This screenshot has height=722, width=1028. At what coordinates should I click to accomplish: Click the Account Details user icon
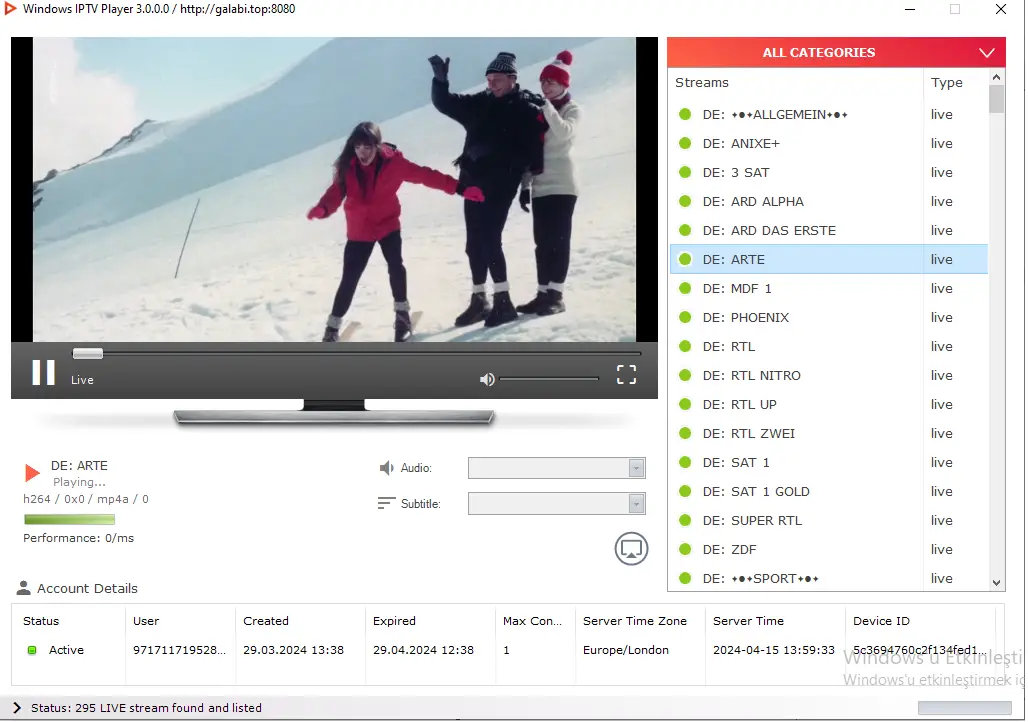[x=24, y=588]
